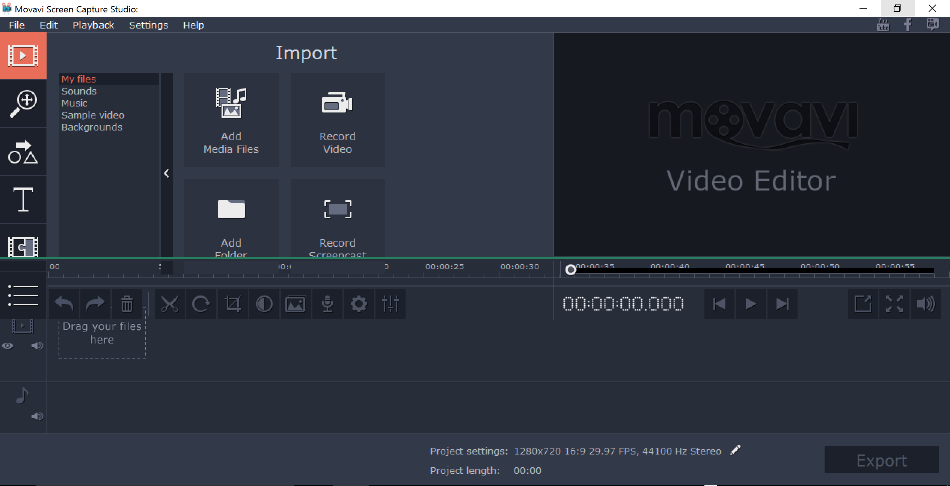Open the Import media tab
The height and width of the screenshot is (486, 950).
tap(23, 56)
